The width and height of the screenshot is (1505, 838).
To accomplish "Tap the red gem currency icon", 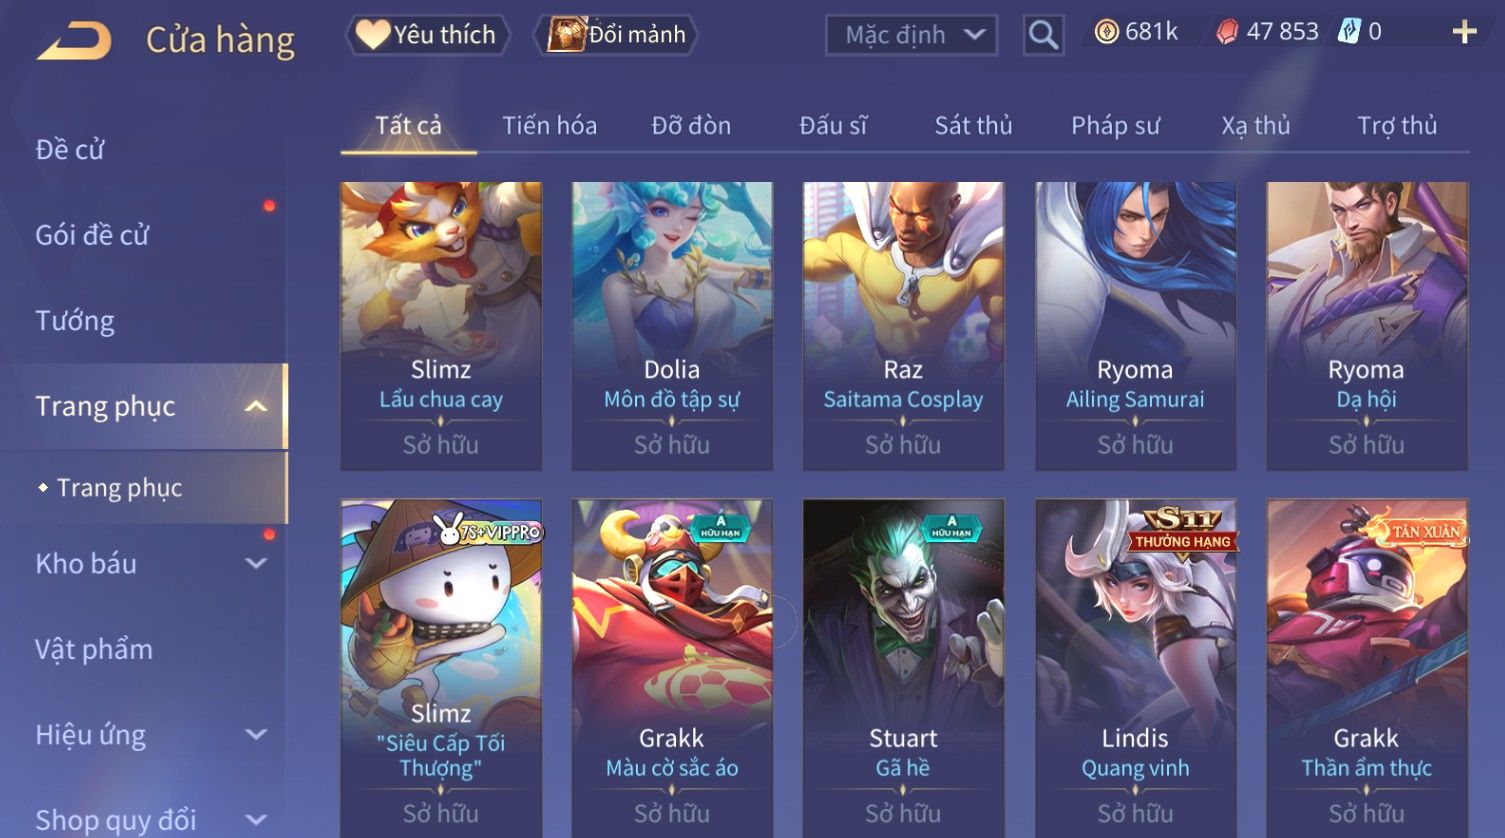I will point(1227,33).
